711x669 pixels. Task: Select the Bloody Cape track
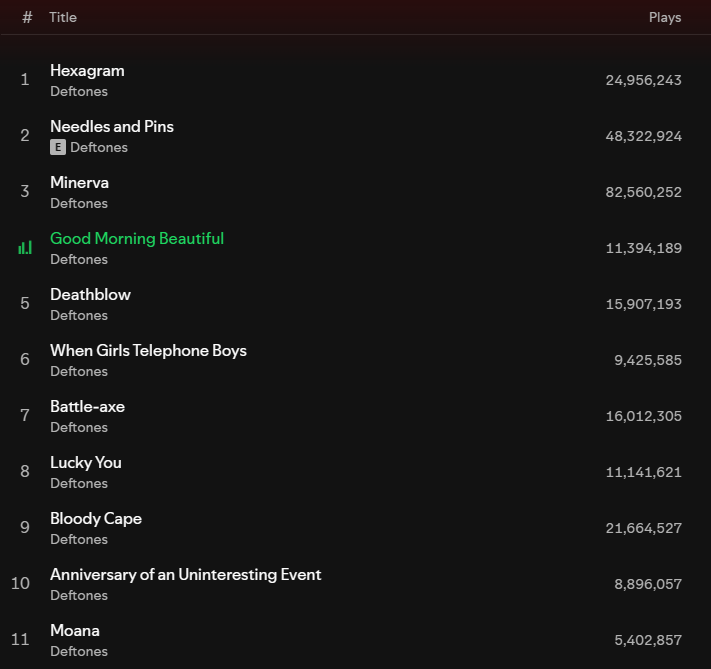pyautogui.click(x=96, y=519)
